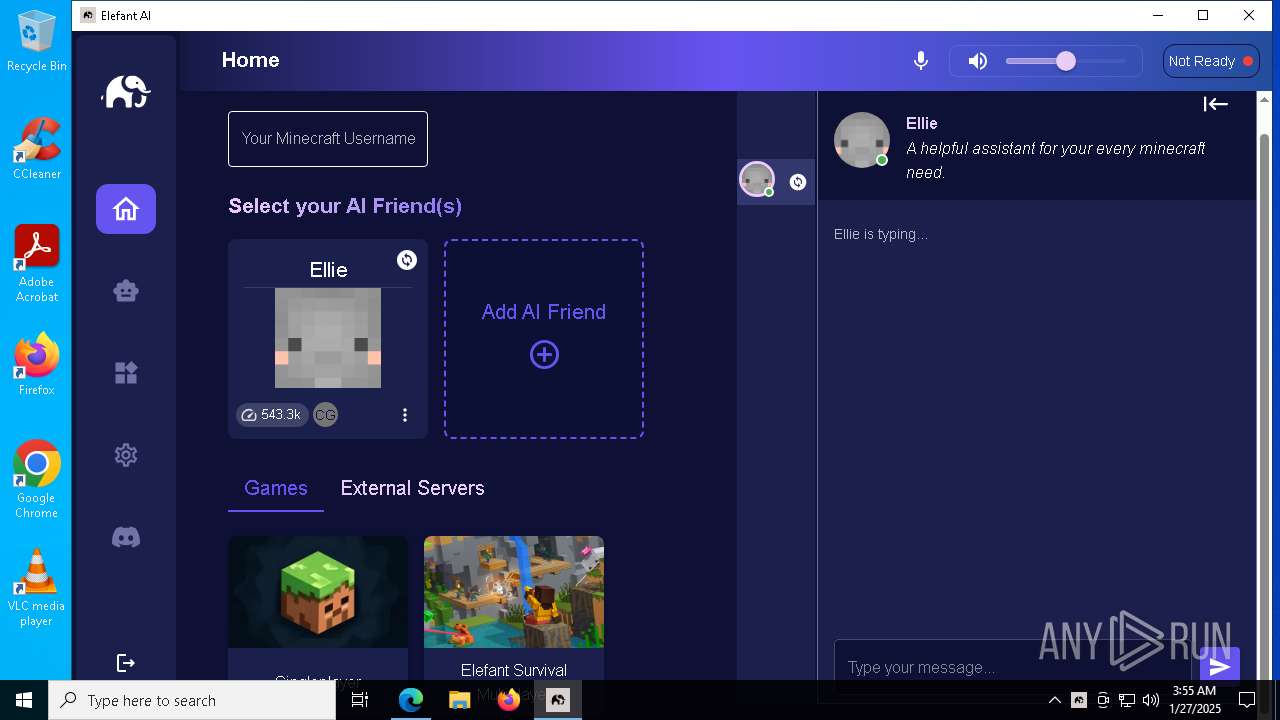Open the Home page in sidebar

tap(126, 209)
